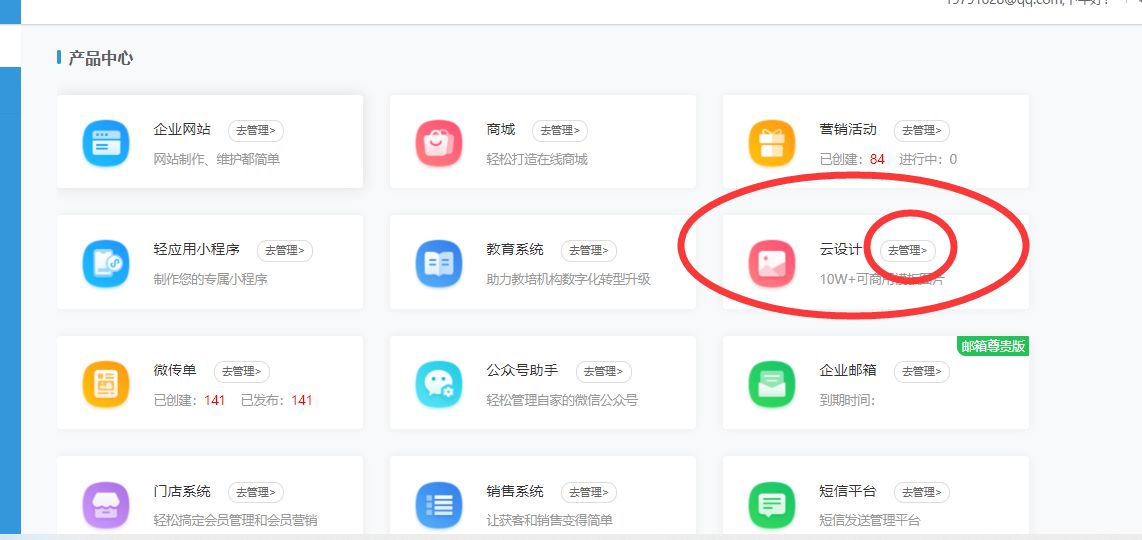
Task: Click the 营销活动 title text
Action: (848, 130)
